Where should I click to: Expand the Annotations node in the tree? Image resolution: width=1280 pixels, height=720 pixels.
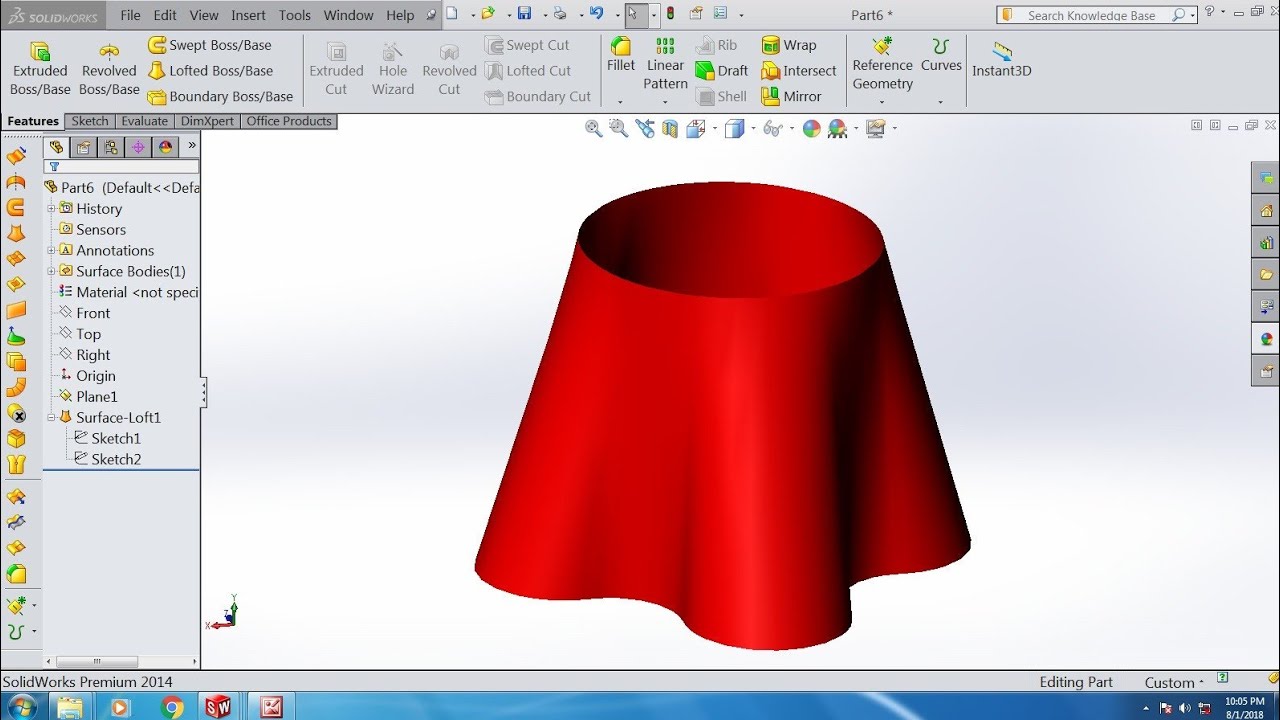point(51,250)
